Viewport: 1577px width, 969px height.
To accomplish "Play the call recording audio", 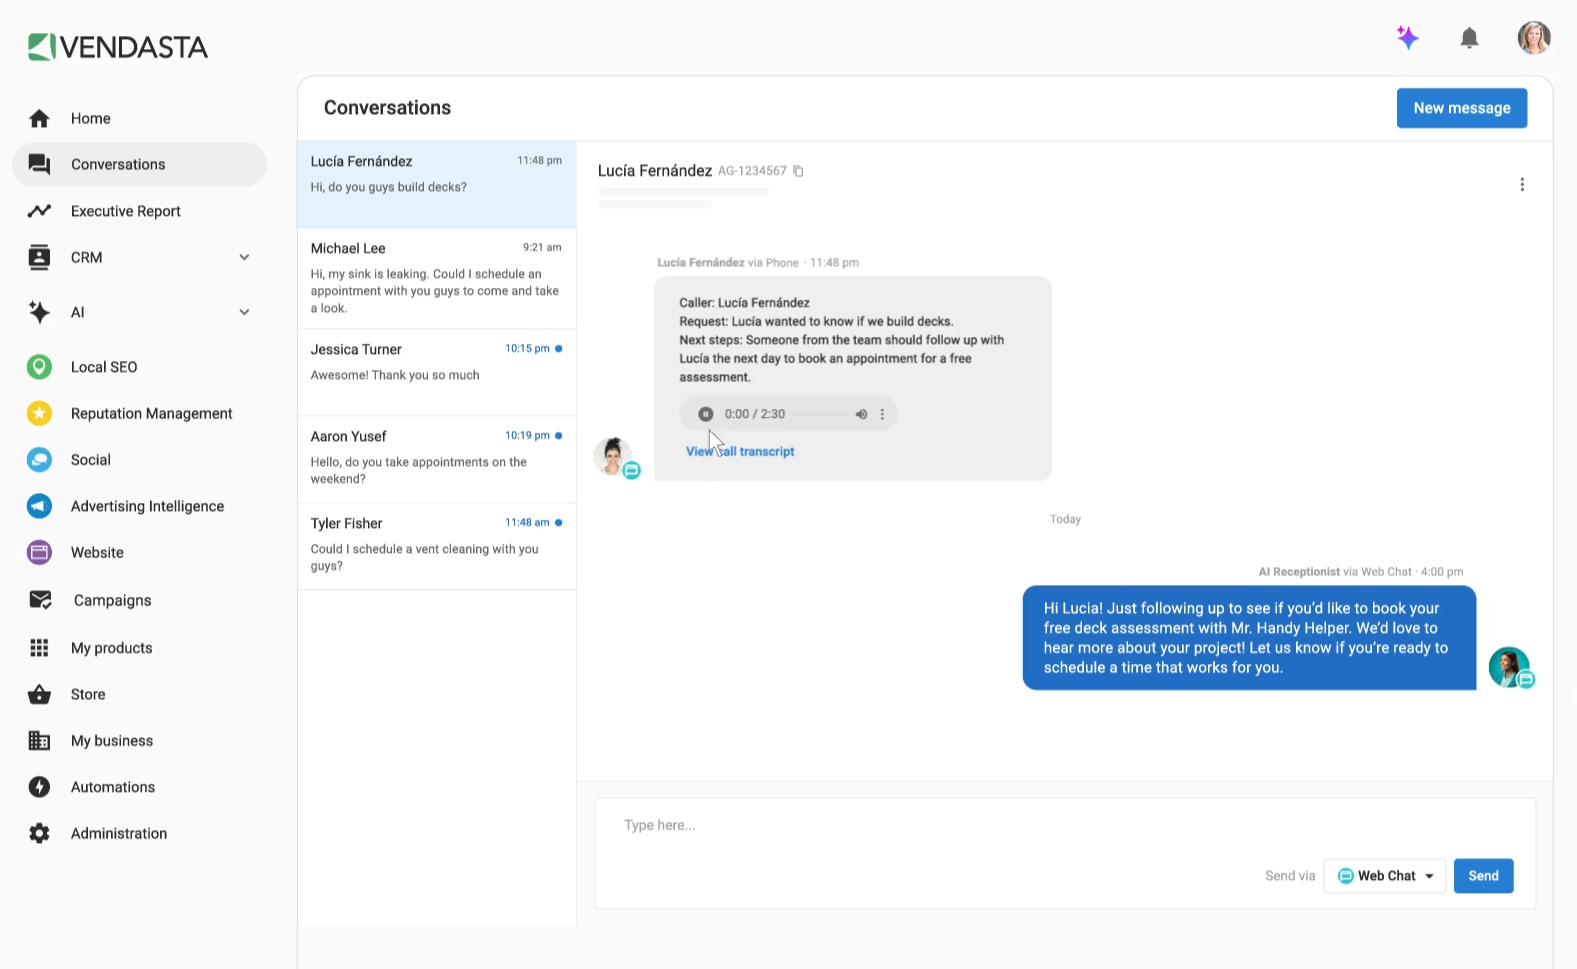I will click(x=706, y=414).
